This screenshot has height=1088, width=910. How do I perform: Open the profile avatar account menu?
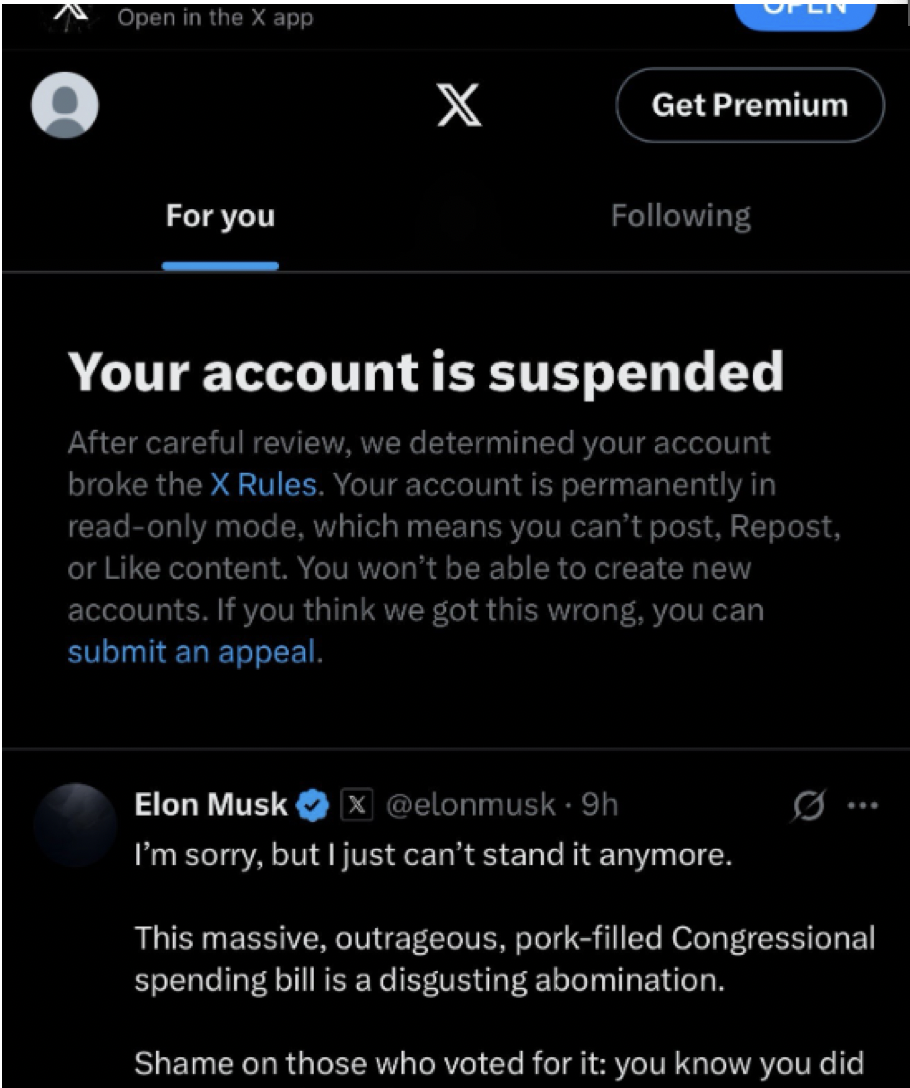coord(65,105)
